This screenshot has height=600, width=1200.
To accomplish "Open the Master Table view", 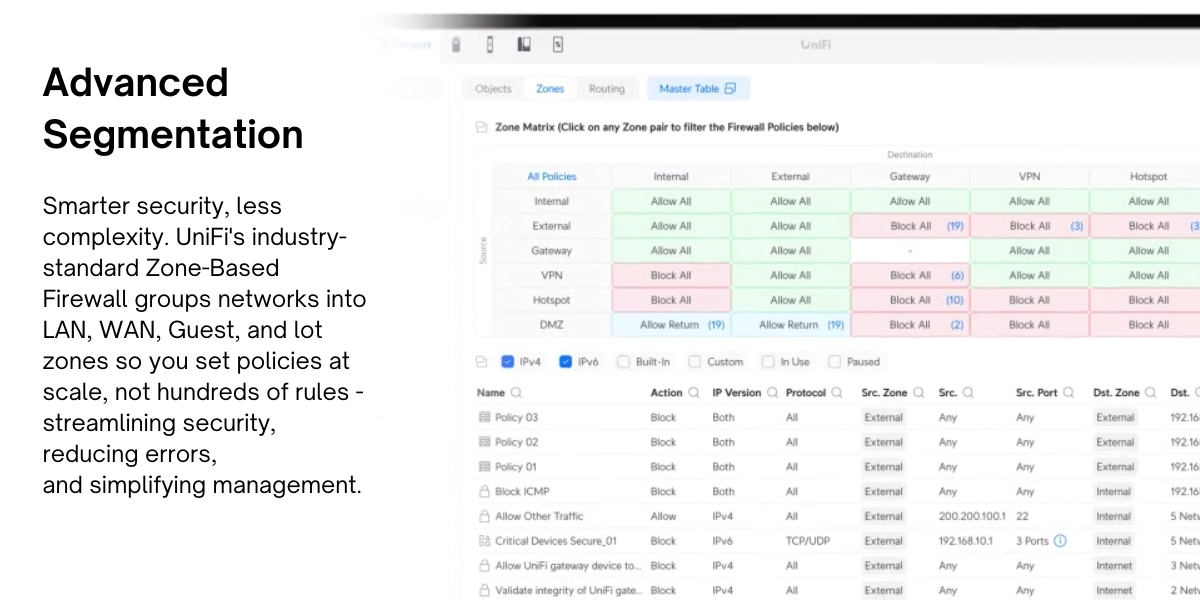I will [698, 89].
